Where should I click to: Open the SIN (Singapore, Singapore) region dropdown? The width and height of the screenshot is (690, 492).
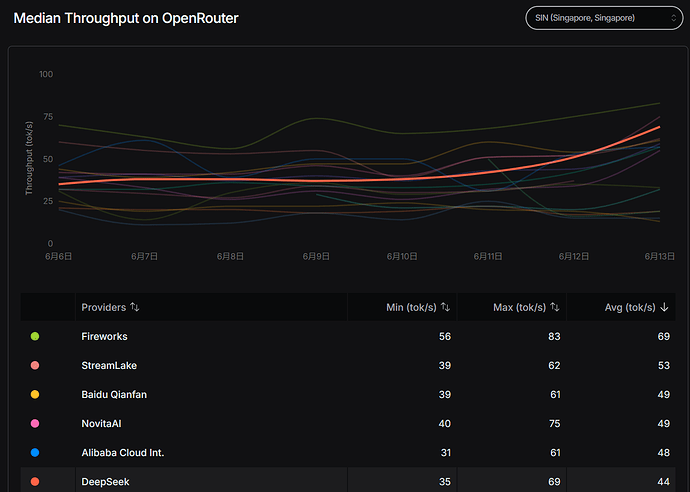604,18
